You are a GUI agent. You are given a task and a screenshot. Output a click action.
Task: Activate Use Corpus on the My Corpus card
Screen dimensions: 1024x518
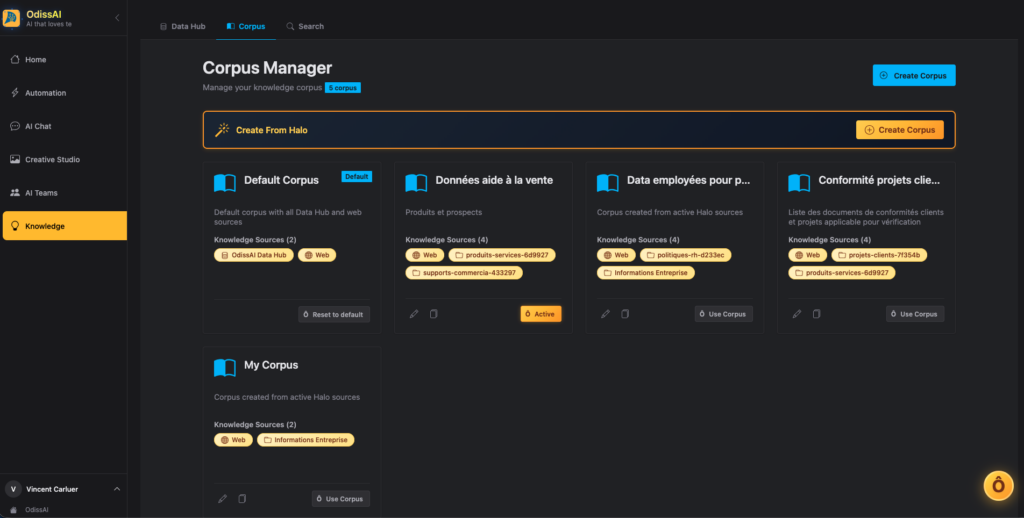click(x=340, y=499)
